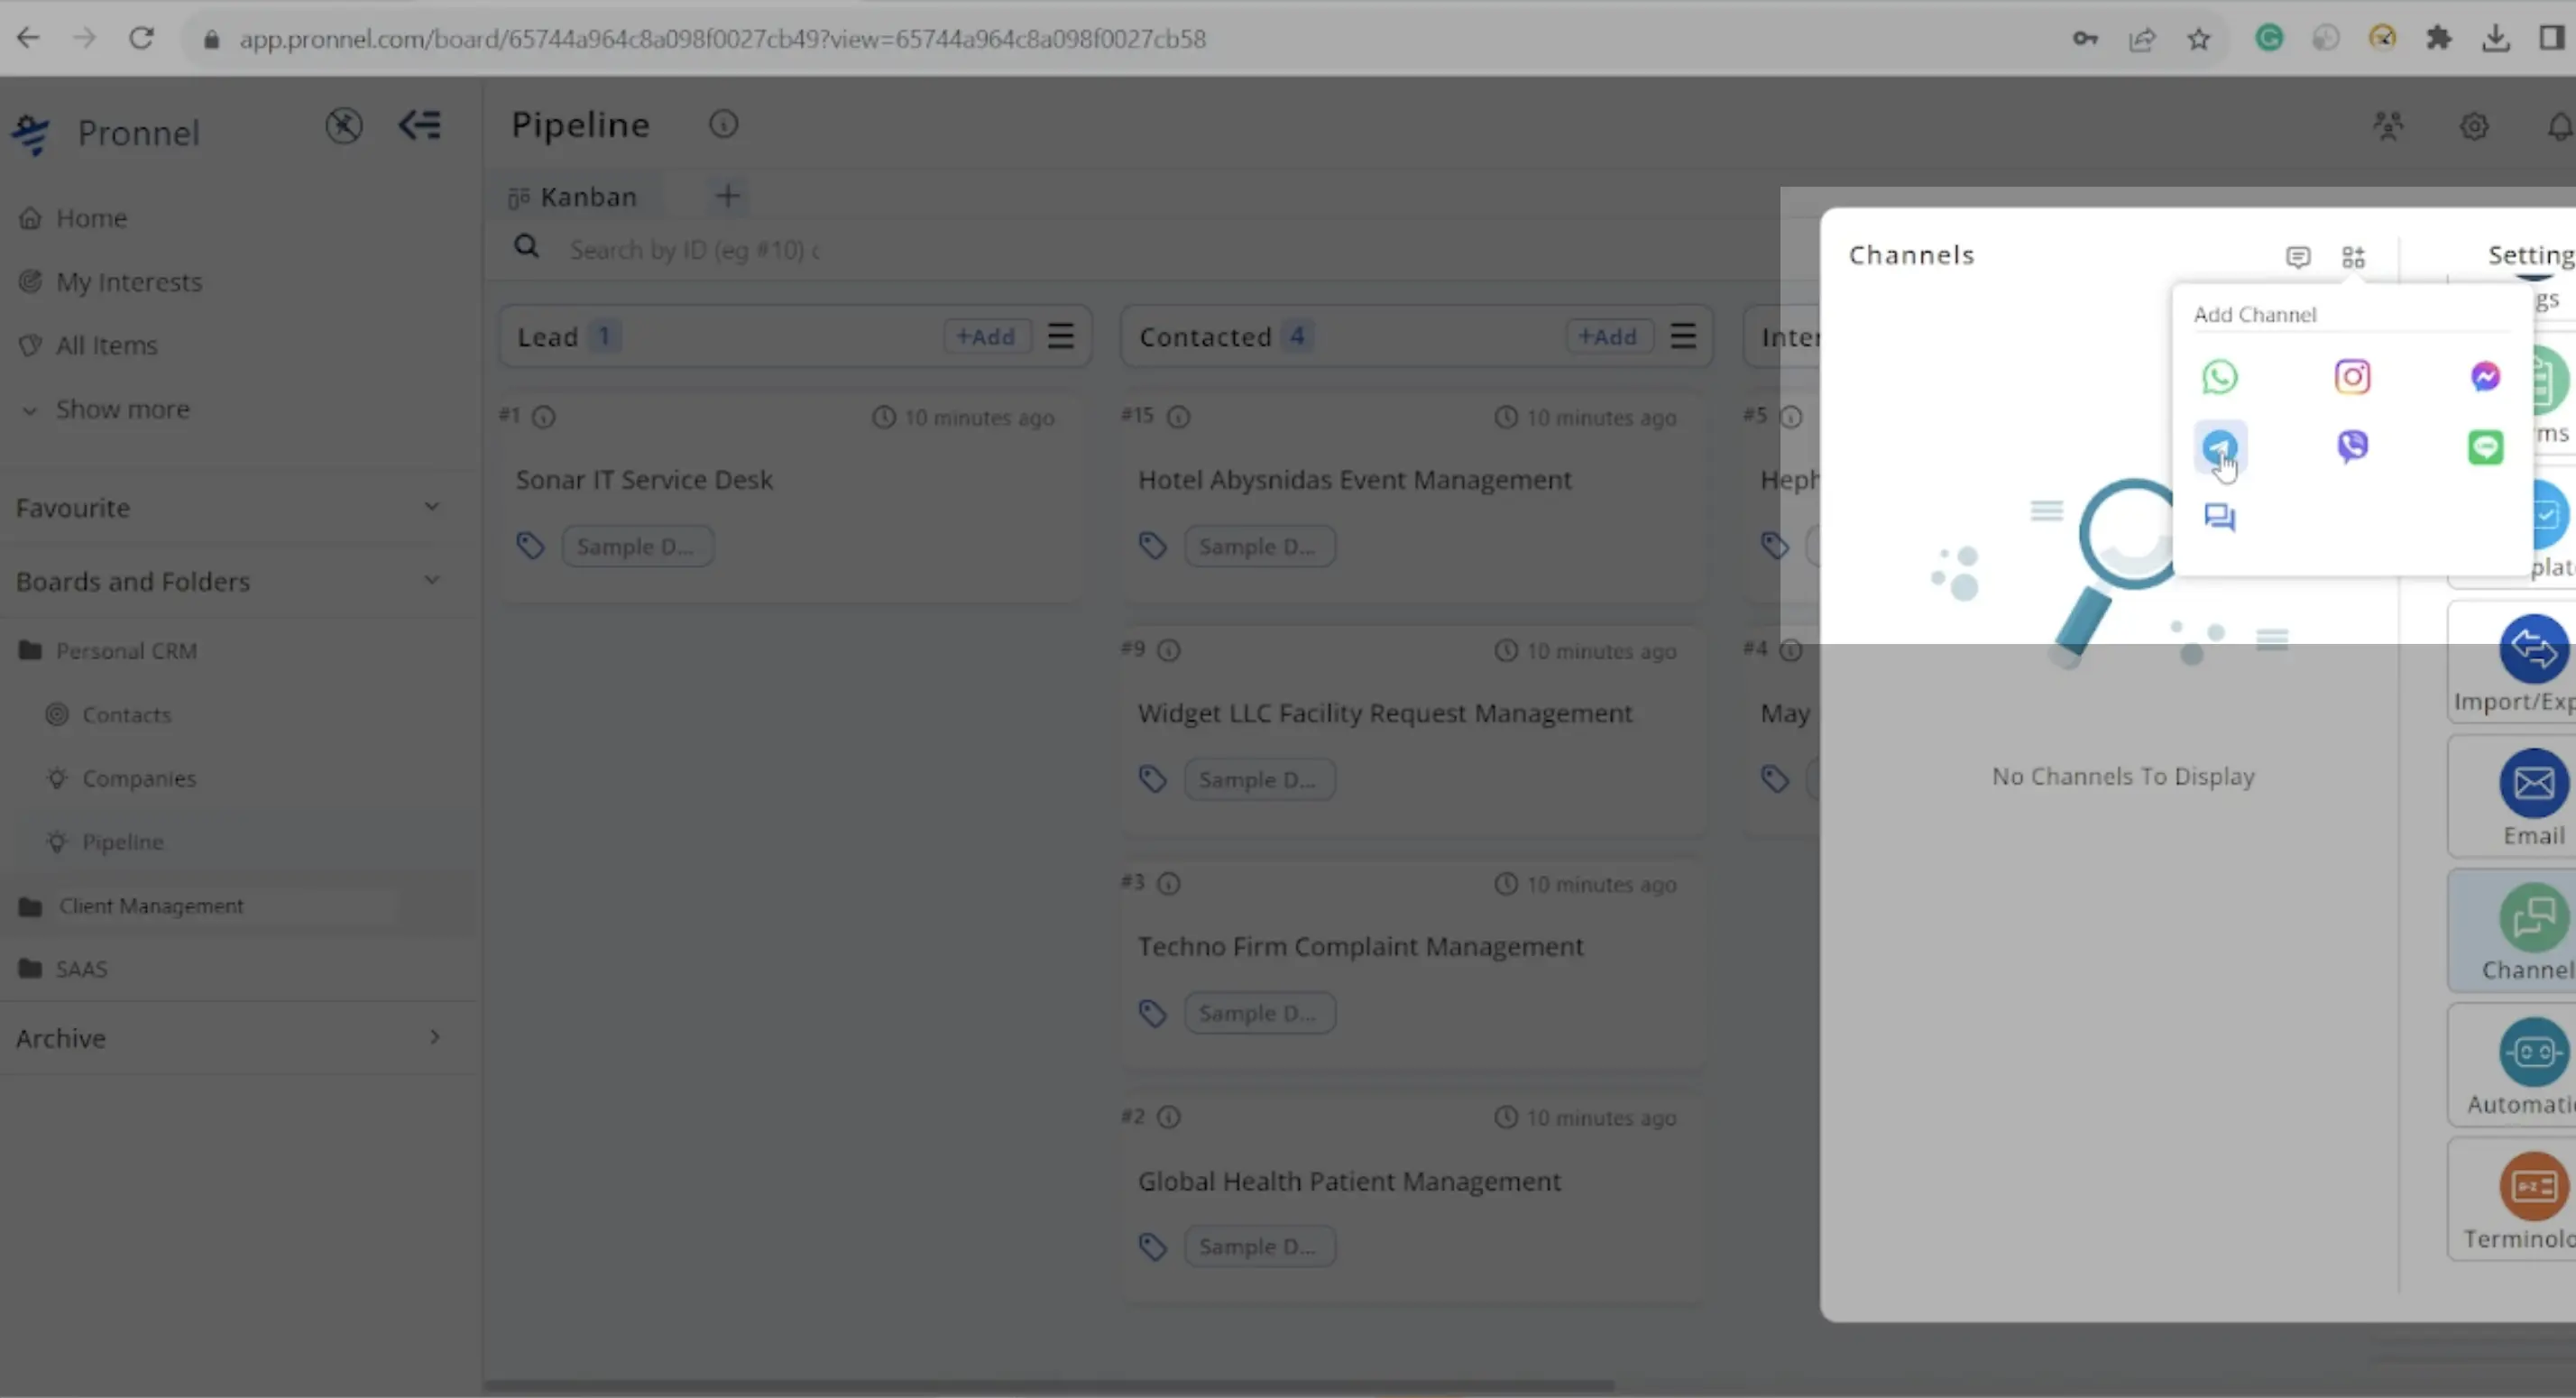Click the pin sidebar icon
The height and width of the screenshot is (1398, 2576).
[x=343, y=126]
